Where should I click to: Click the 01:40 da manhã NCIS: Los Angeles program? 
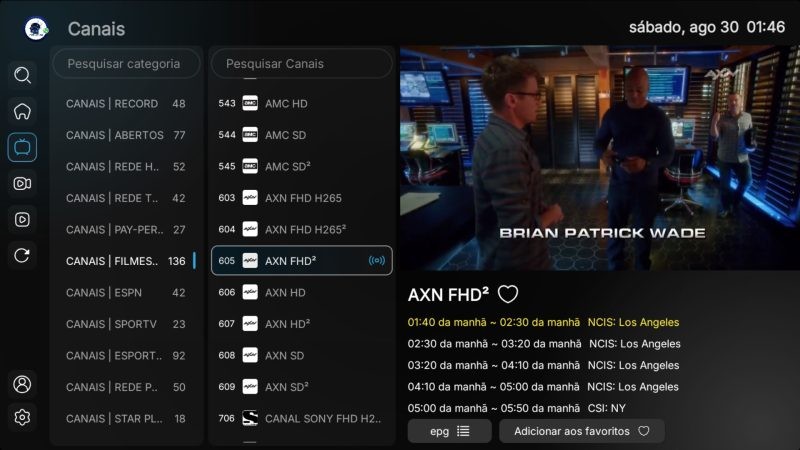[543, 322]
